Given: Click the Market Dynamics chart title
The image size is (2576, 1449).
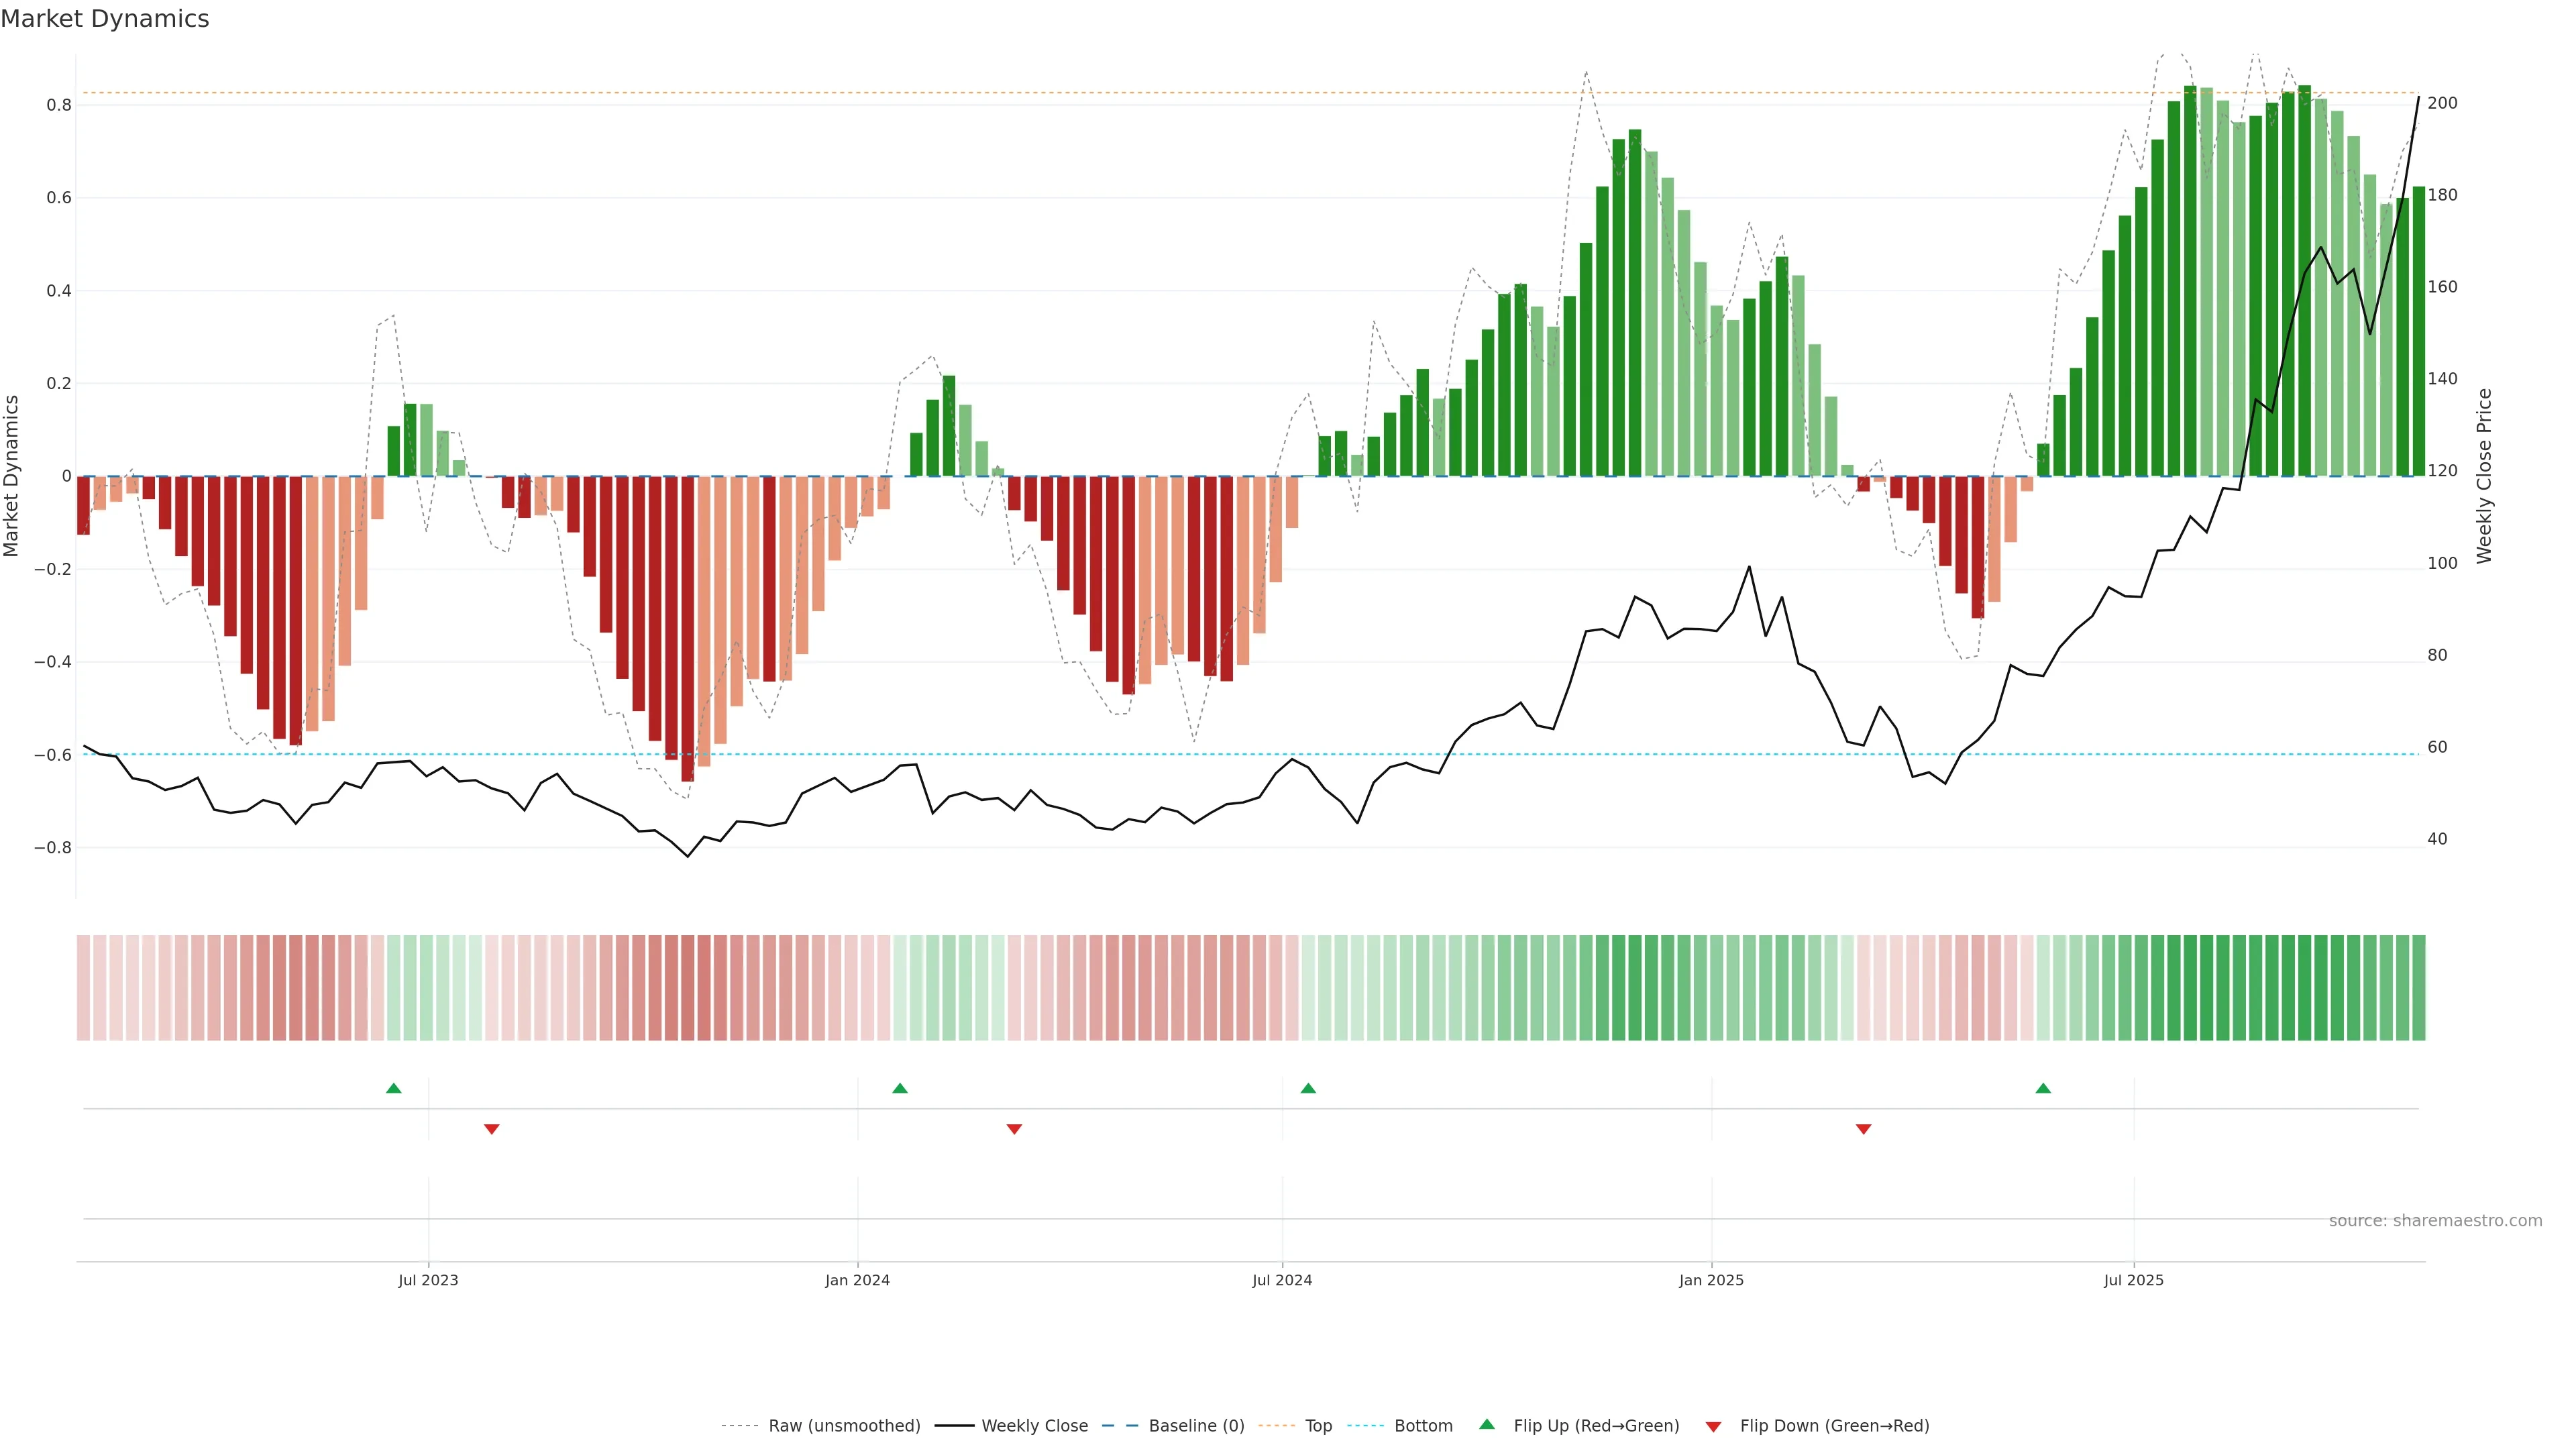Looking at the screenshot, I should pyautogui.click(x=105, y=19).
